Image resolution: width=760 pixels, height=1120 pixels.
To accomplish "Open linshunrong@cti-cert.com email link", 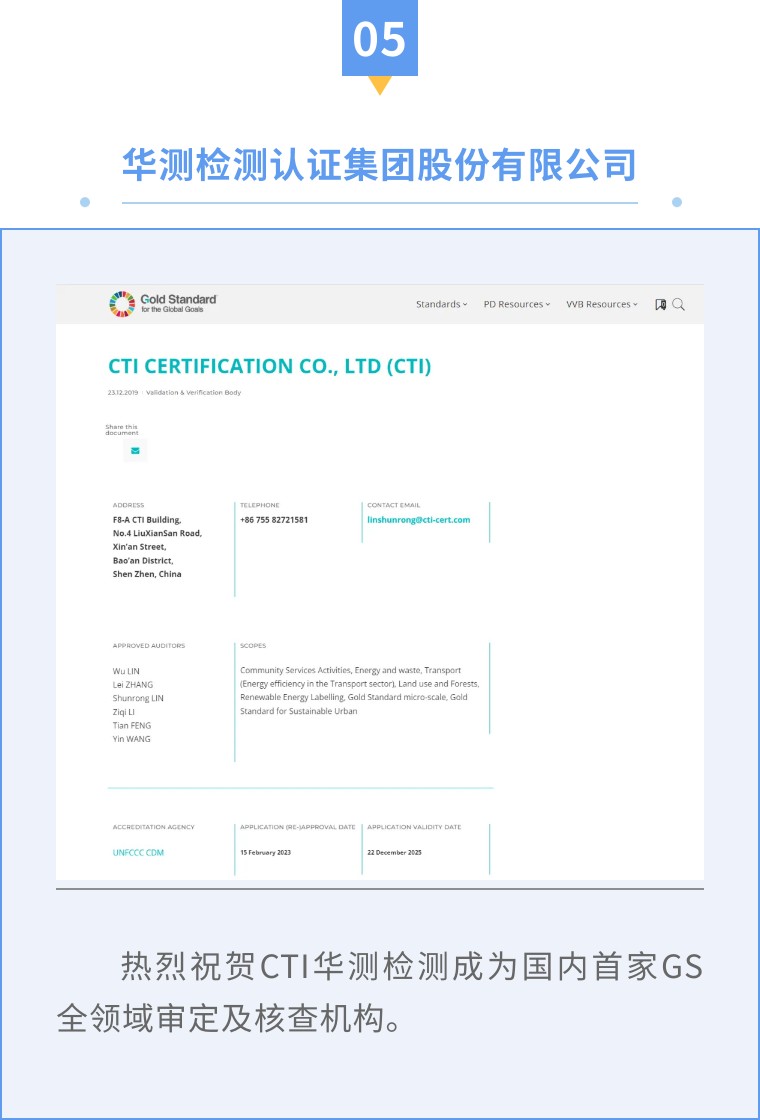I will (419, 520).
